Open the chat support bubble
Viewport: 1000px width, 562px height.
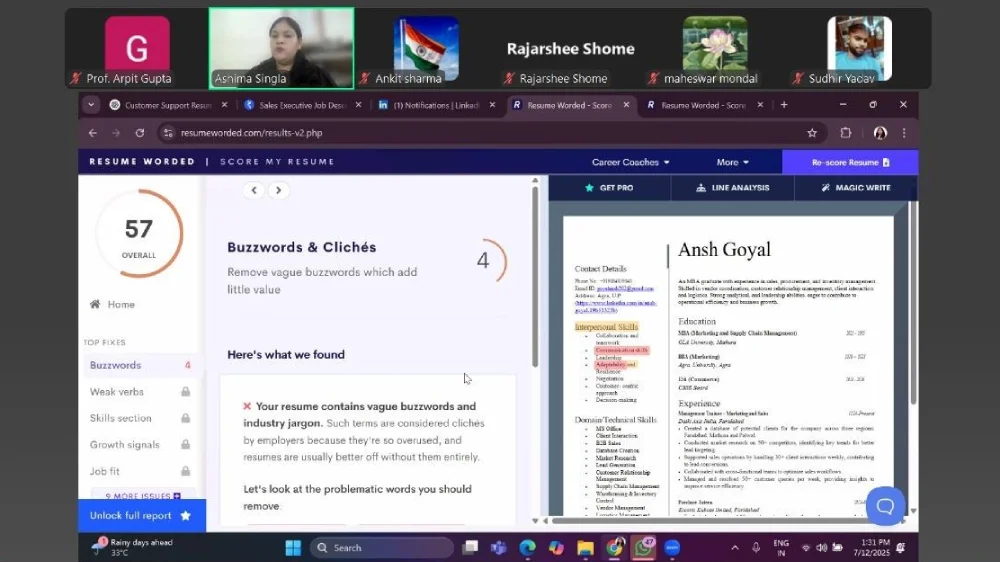pyautogui.click(x=885, y=505)
